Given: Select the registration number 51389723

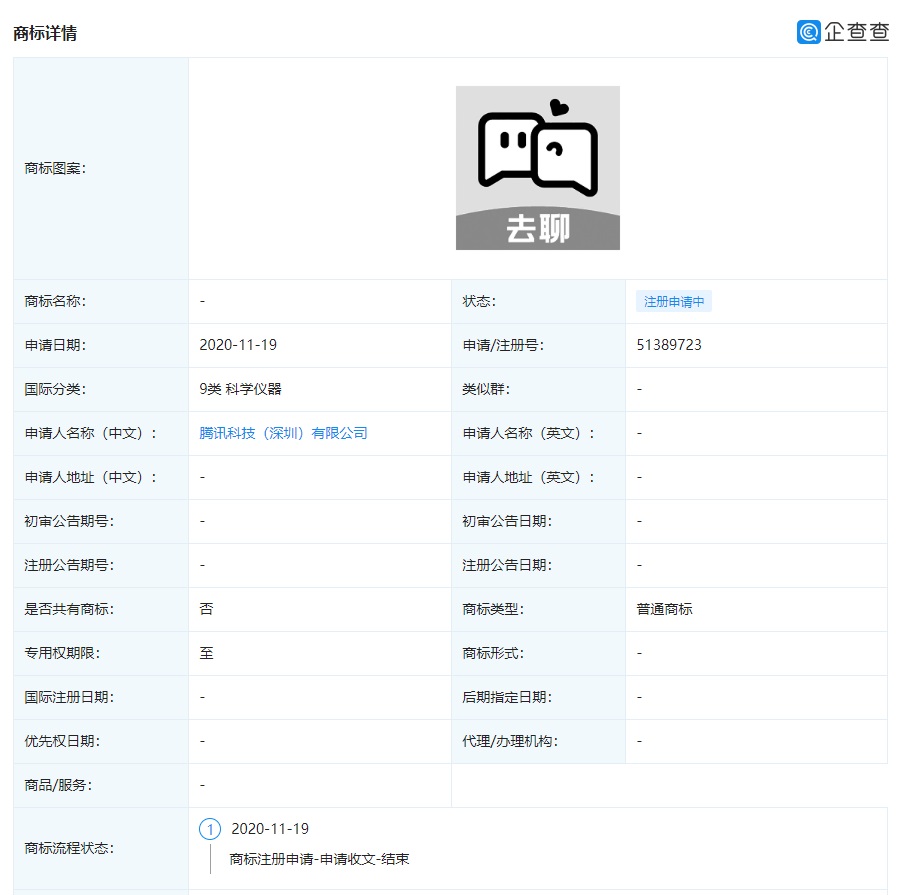Looking at the screenshot, I should 668,345.
